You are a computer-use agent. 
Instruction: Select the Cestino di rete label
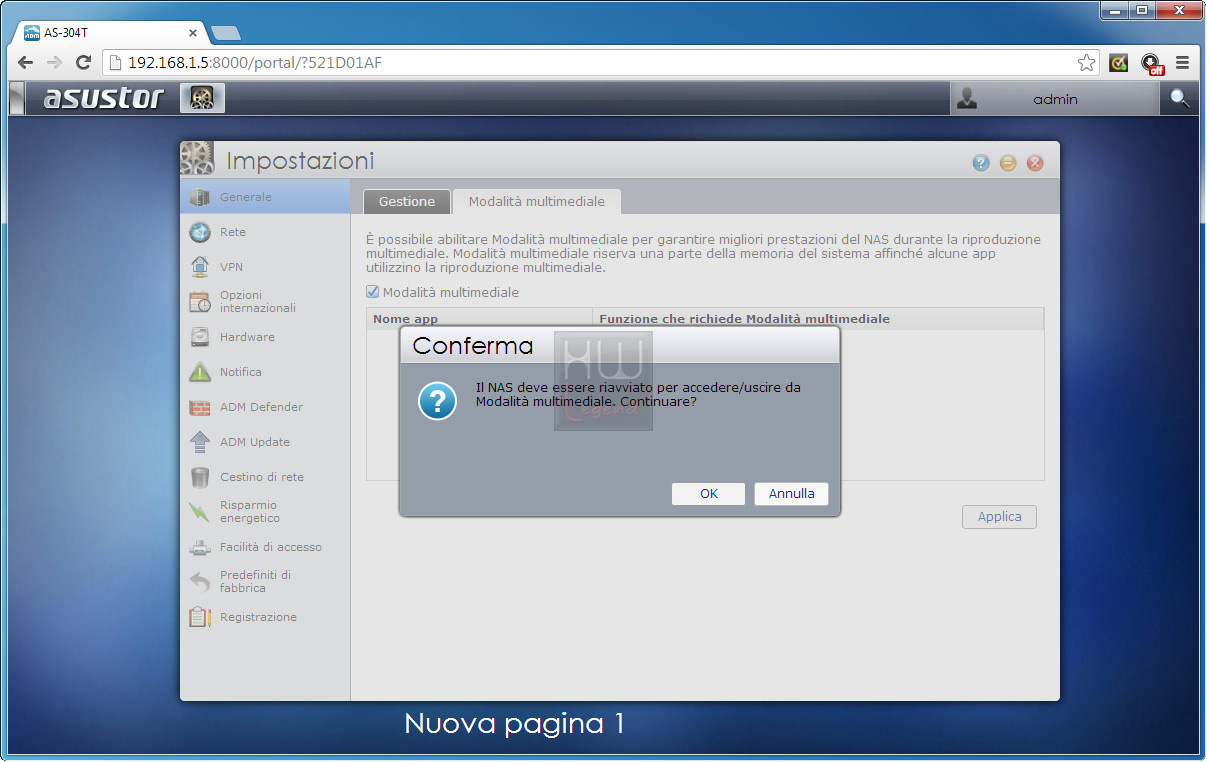coord(261,477)
